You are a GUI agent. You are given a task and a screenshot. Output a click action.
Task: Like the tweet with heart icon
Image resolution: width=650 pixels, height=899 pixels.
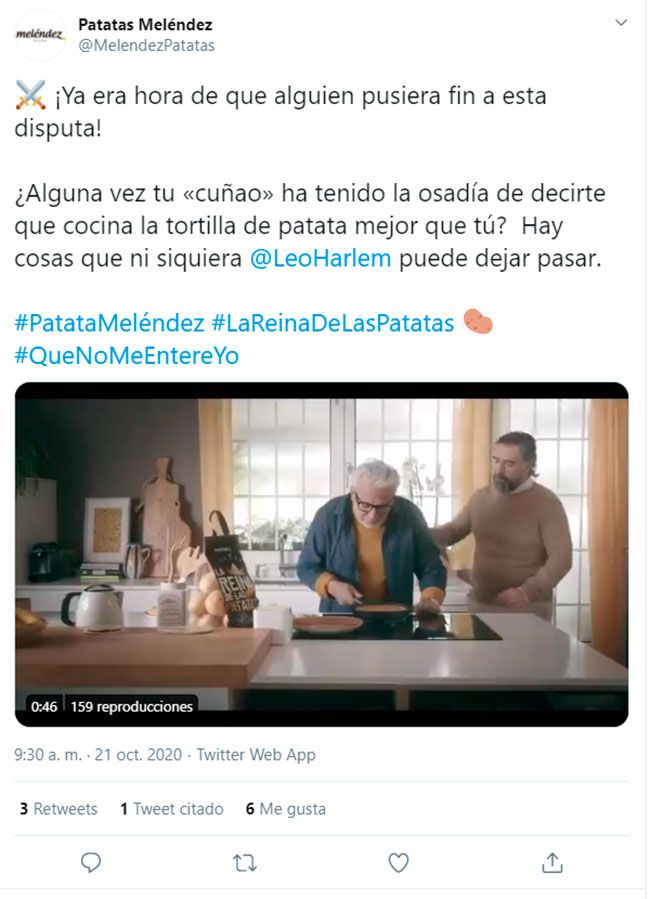click(x=398, y=862)
